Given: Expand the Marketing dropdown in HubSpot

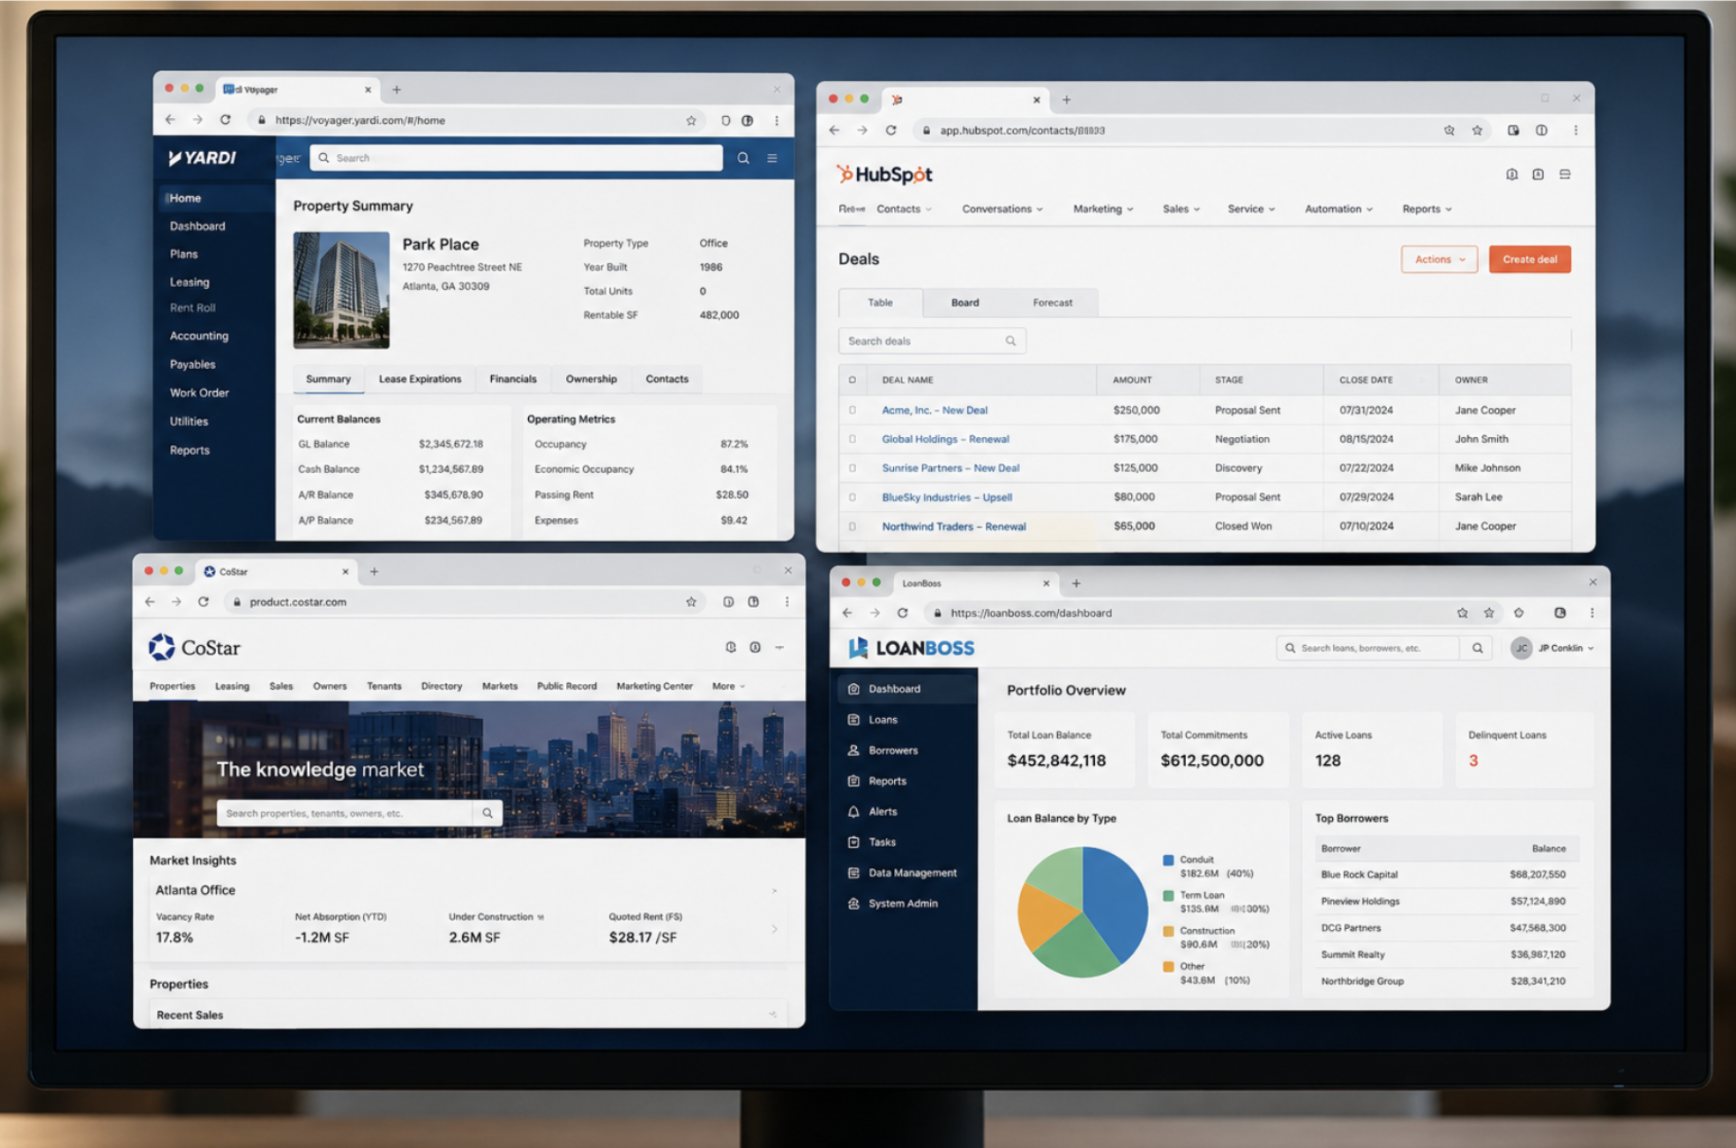Looking at the screenshot, I should pyautogui.click(x=1103, y=209).
